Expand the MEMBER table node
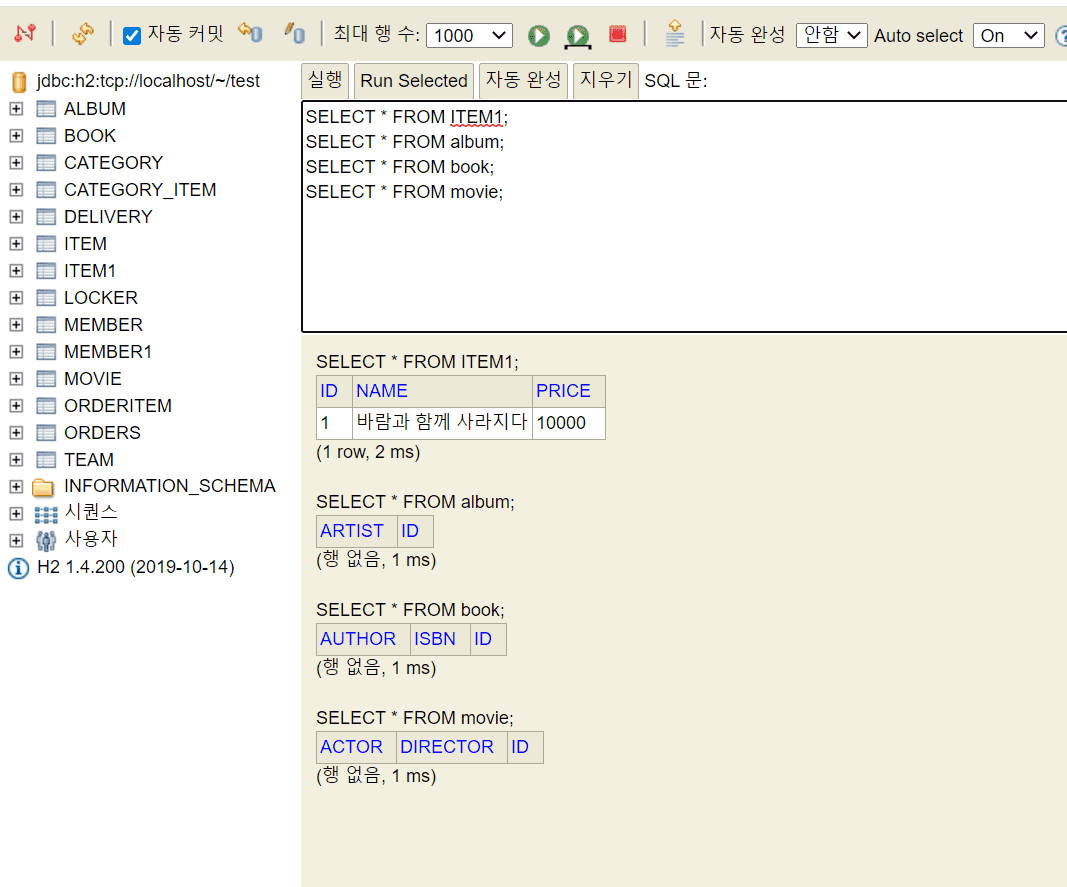 [x=16, y=325]
